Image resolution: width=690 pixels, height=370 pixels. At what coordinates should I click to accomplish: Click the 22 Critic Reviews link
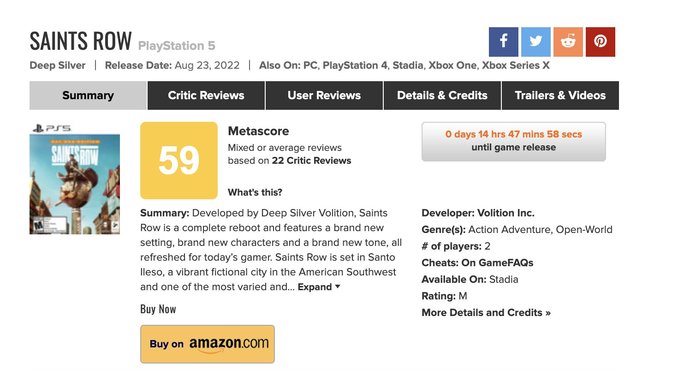coord(311,161)
